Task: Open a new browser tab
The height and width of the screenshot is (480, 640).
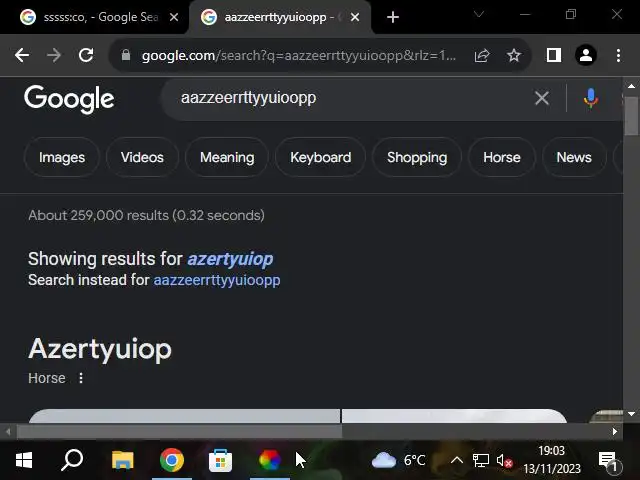Action: (393, 17)
